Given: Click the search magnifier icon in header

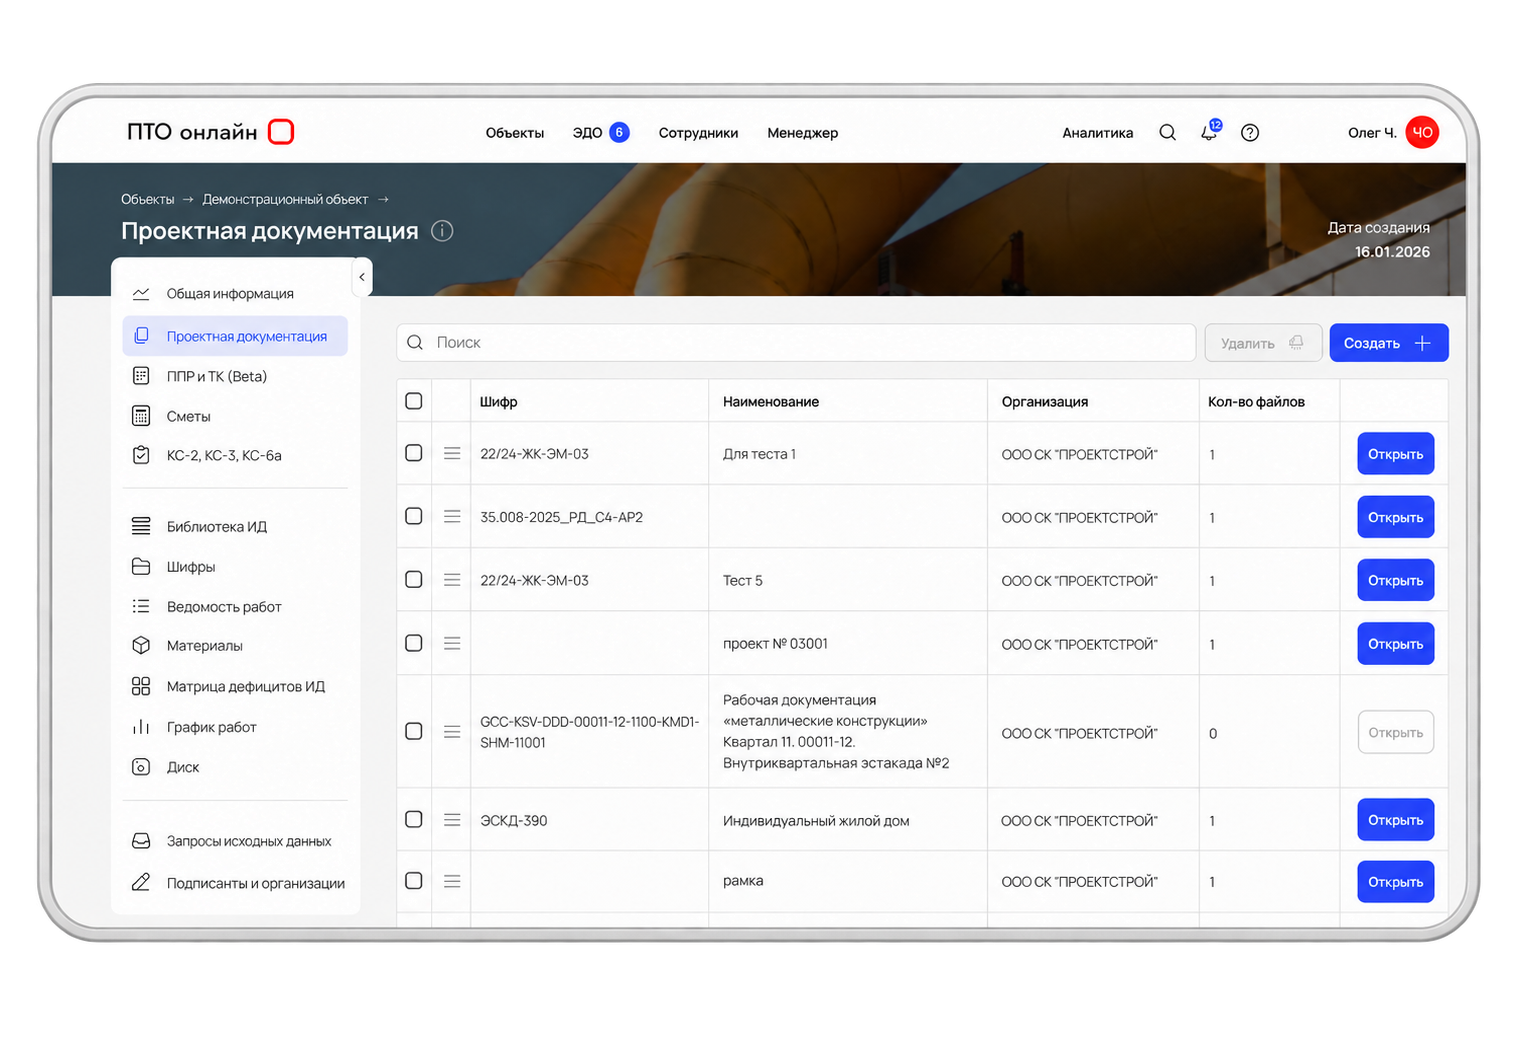Looking at the screenshot, I should pyautogui.click(x=1167, y=133).
